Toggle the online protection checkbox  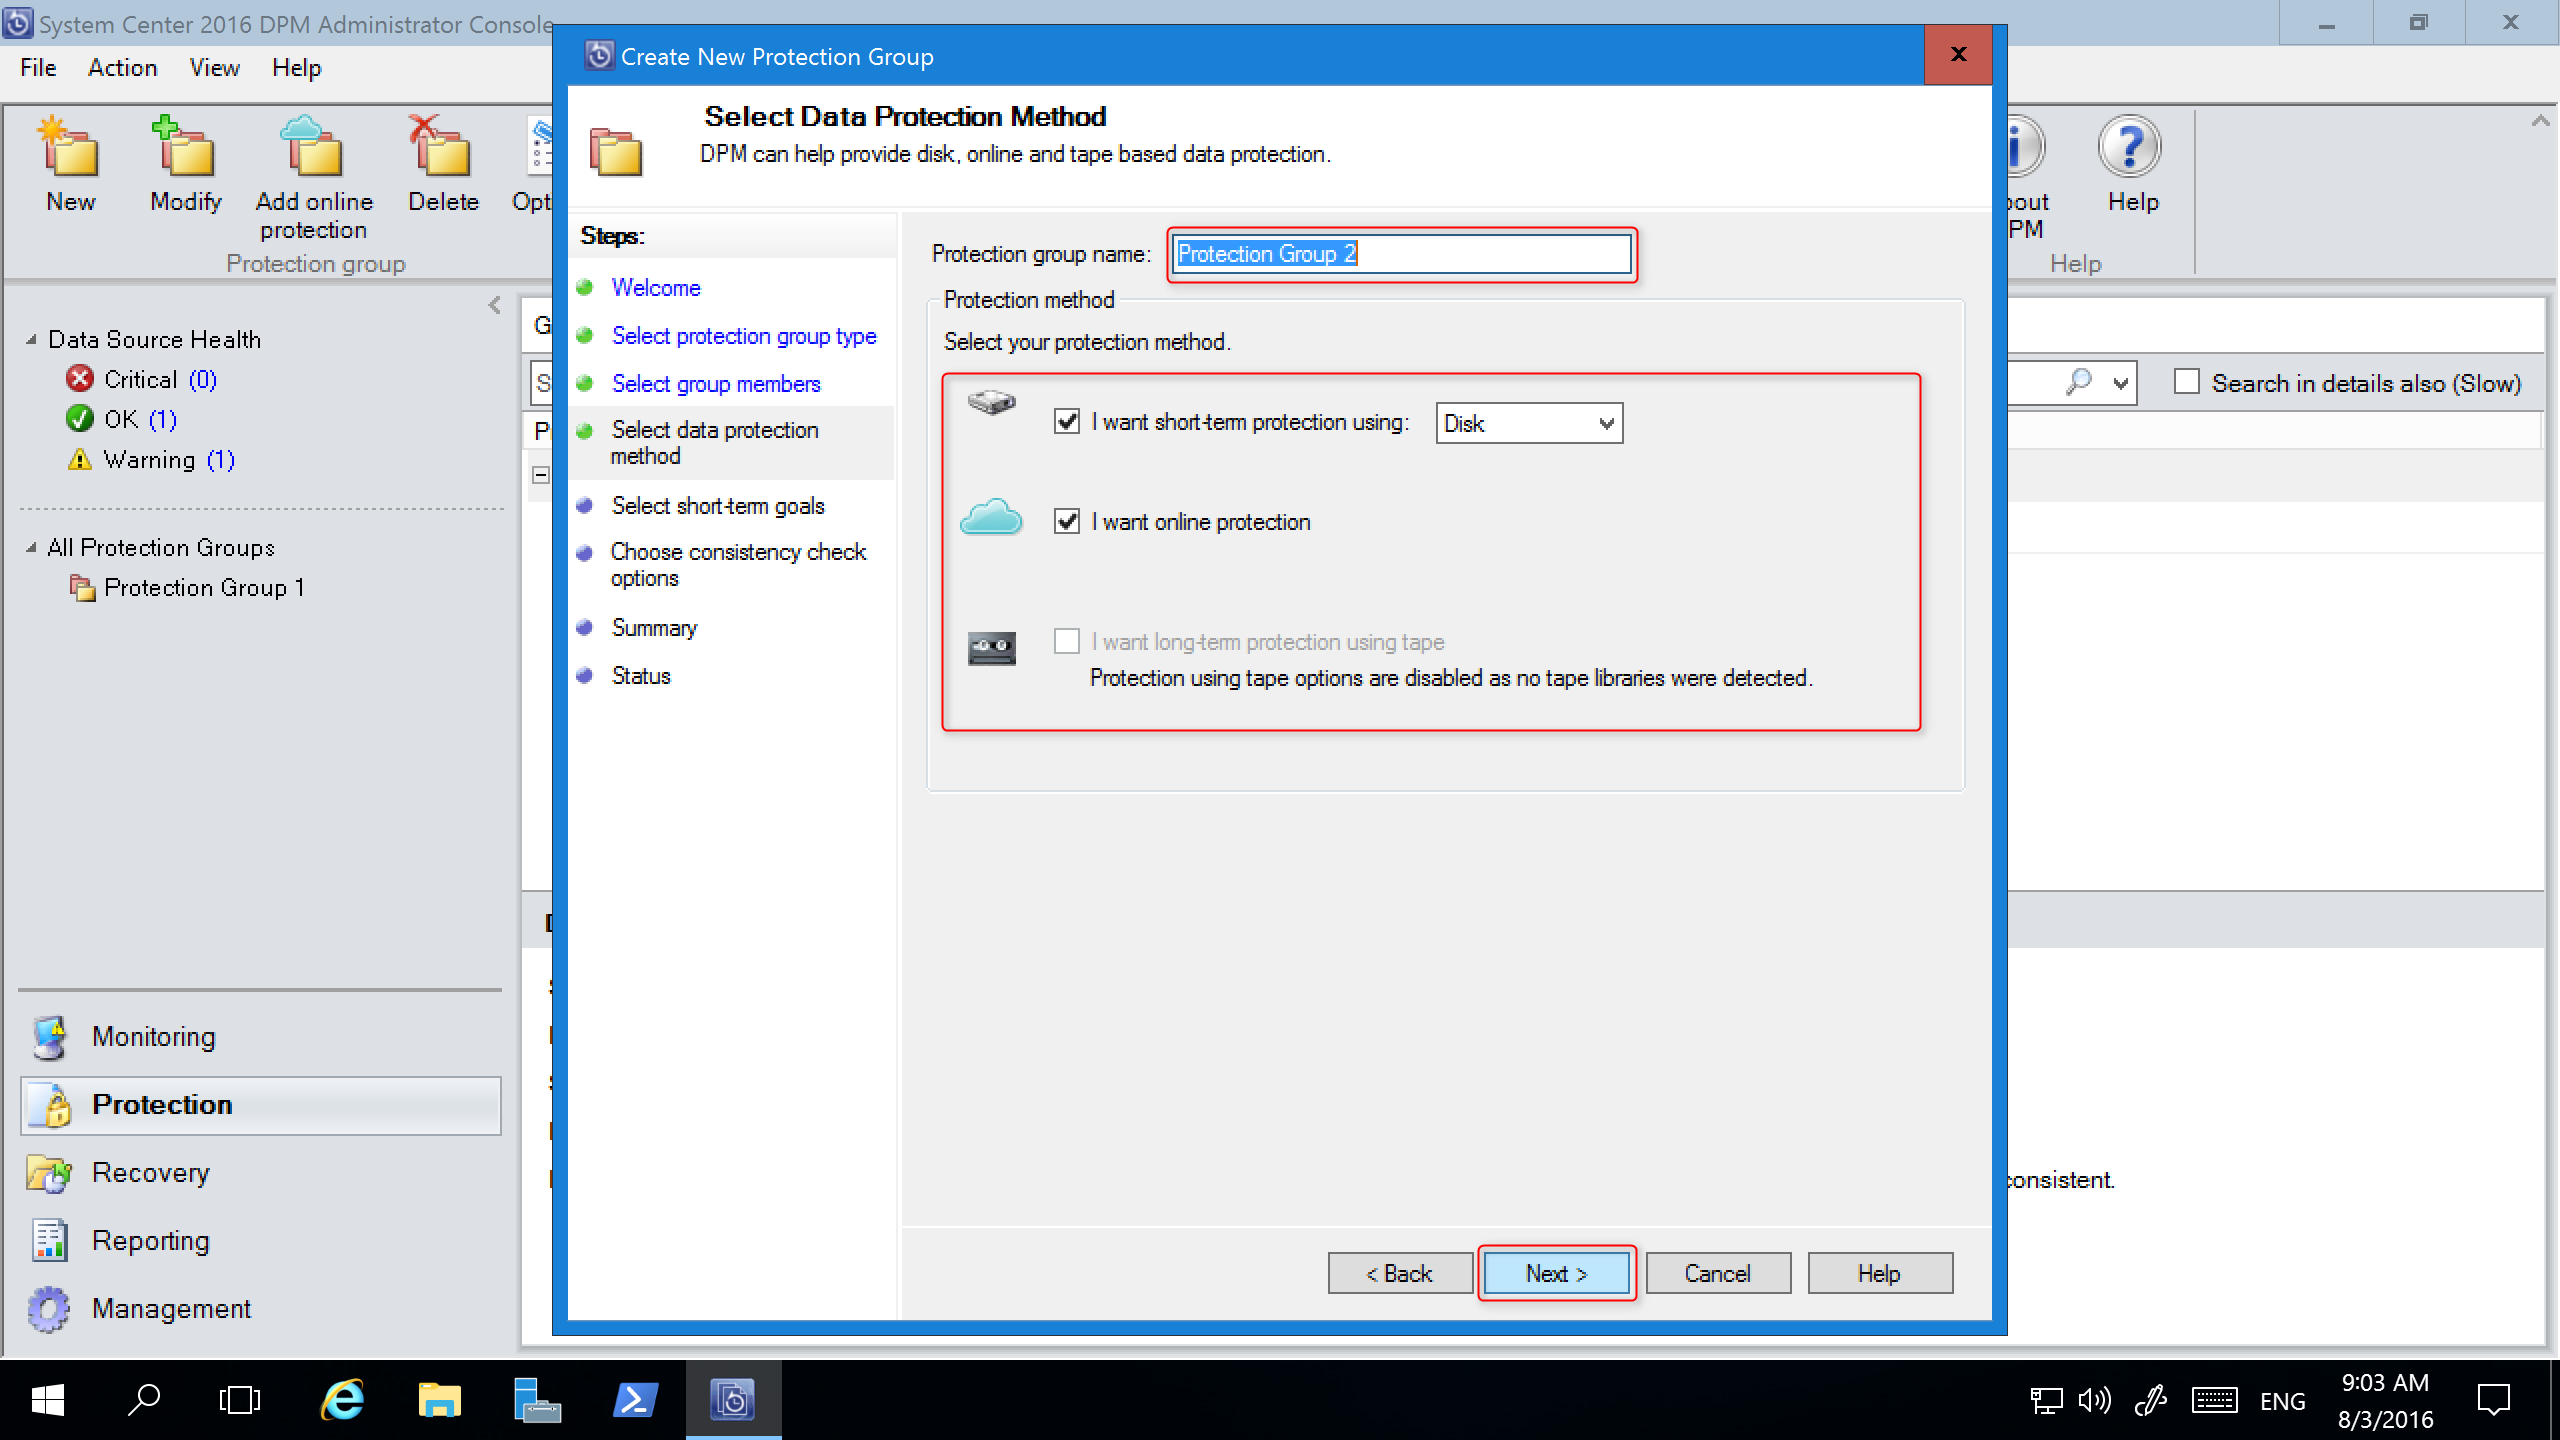(x=1067, y=522)
